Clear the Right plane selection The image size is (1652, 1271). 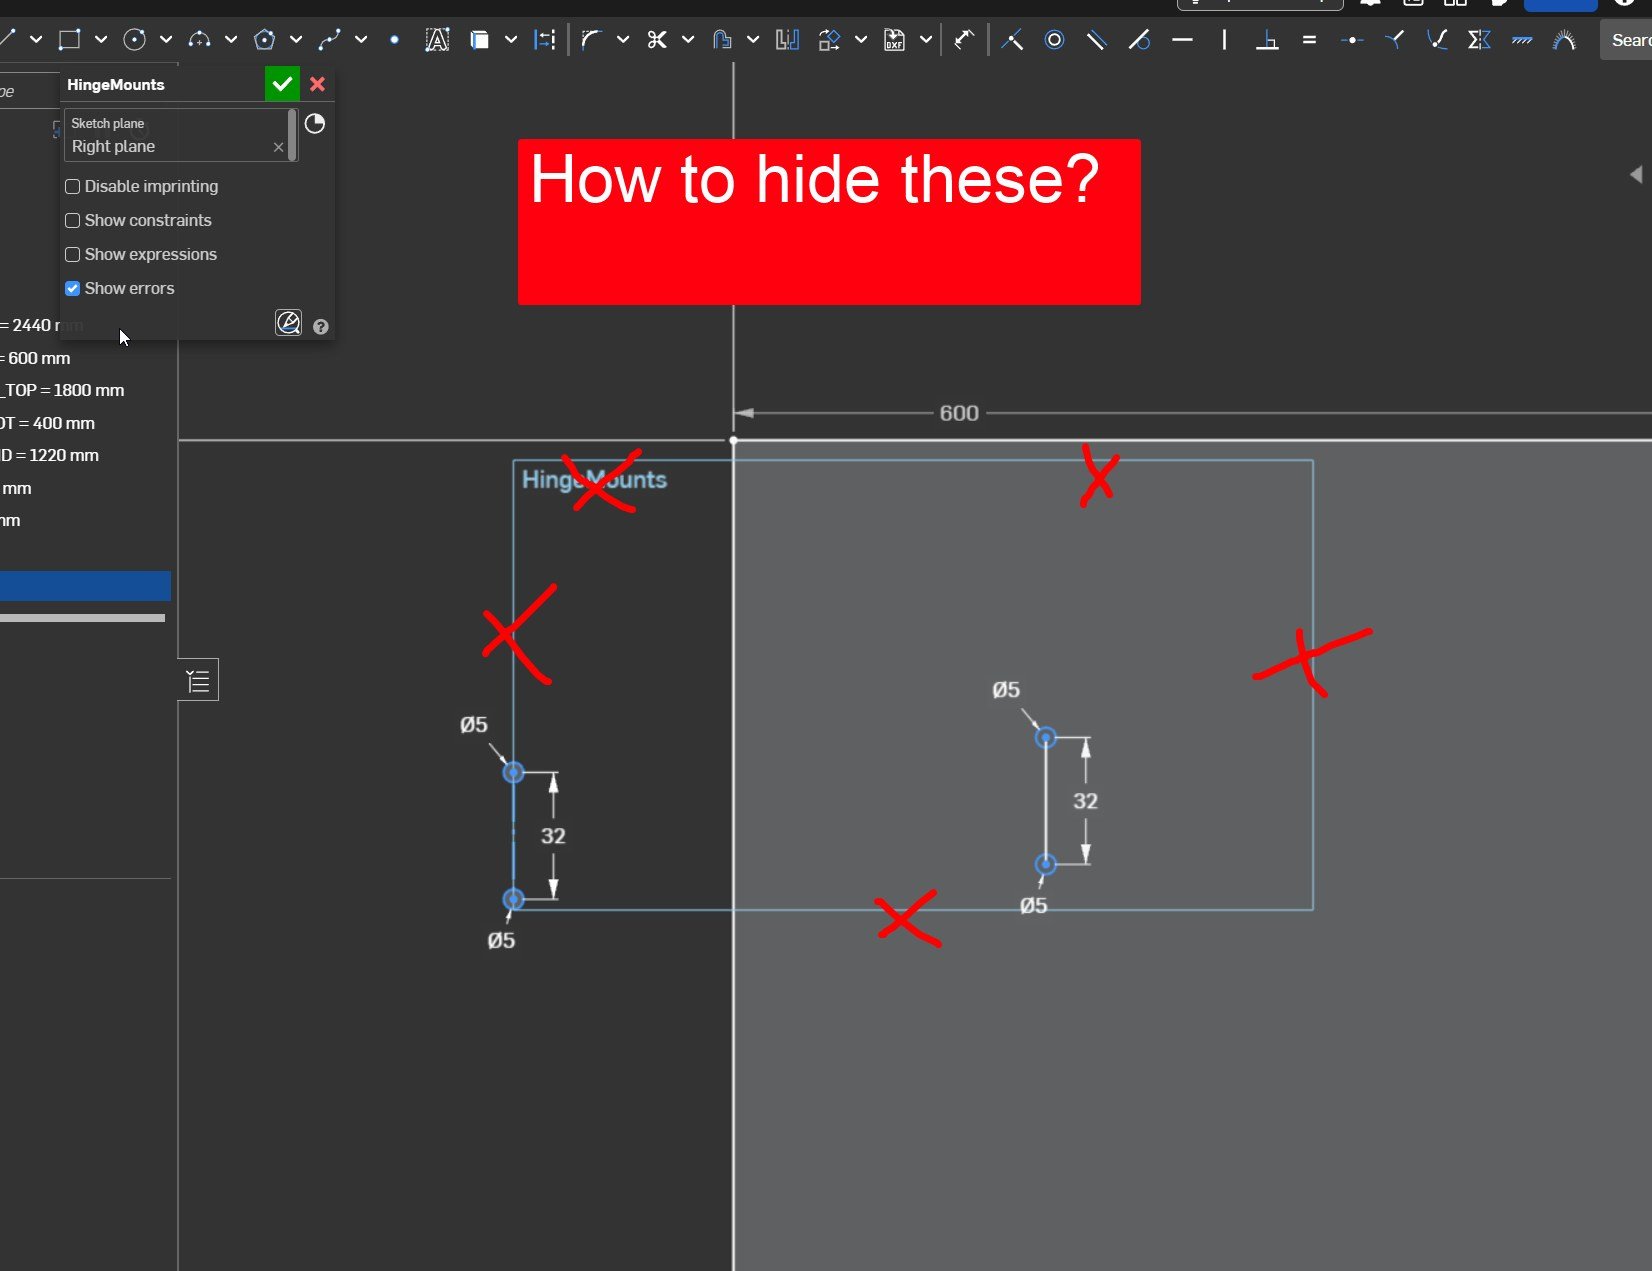click(278, 147)
